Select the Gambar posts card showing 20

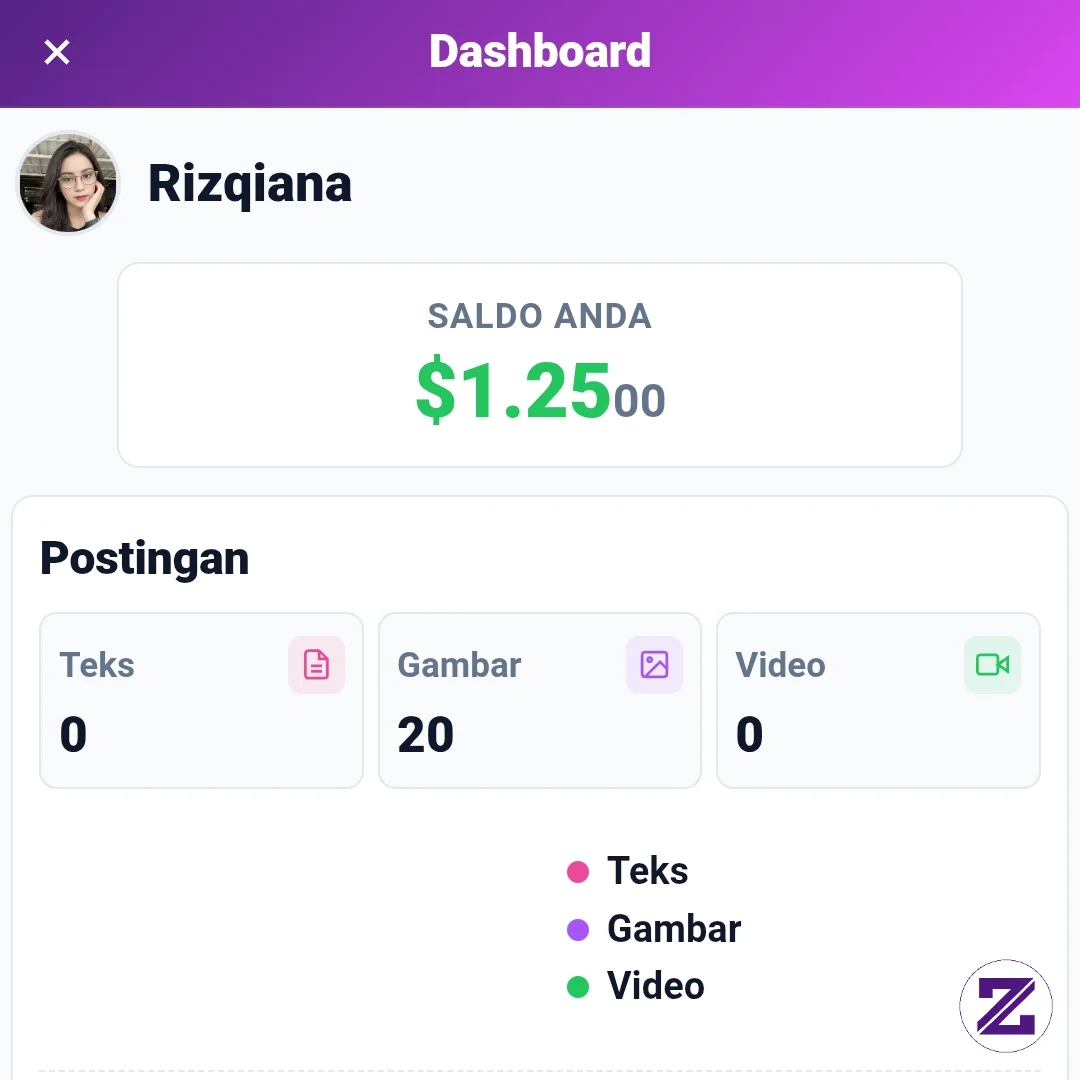point(540,700)
